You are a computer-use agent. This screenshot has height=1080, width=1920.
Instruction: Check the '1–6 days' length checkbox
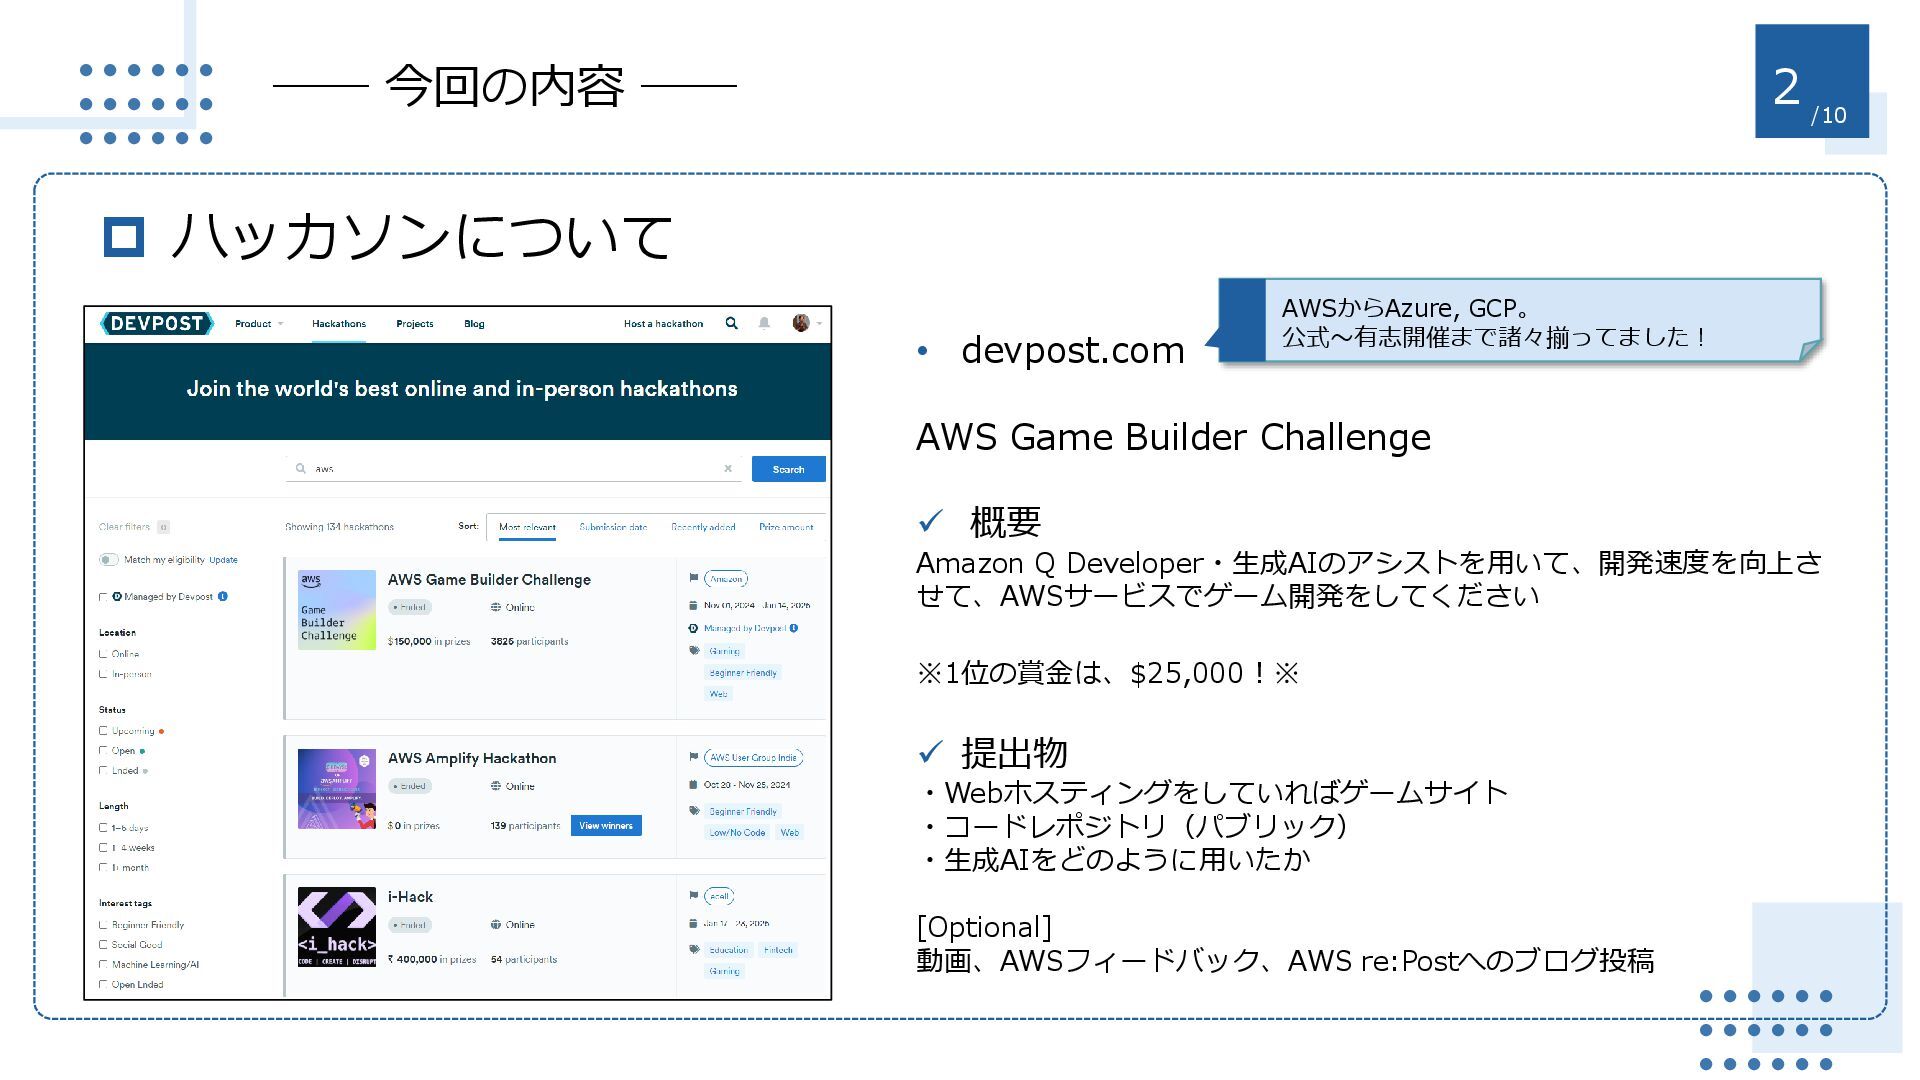[103, 828]
